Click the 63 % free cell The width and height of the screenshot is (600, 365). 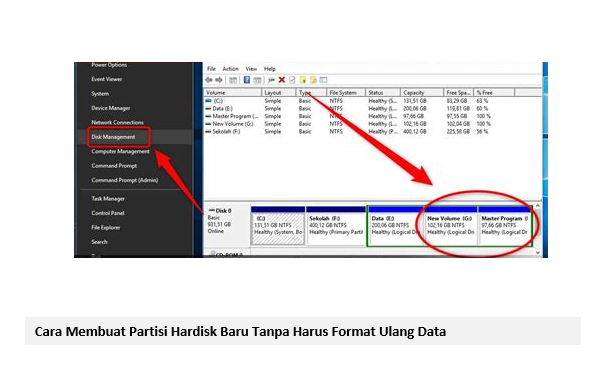(x=482, y=101)
